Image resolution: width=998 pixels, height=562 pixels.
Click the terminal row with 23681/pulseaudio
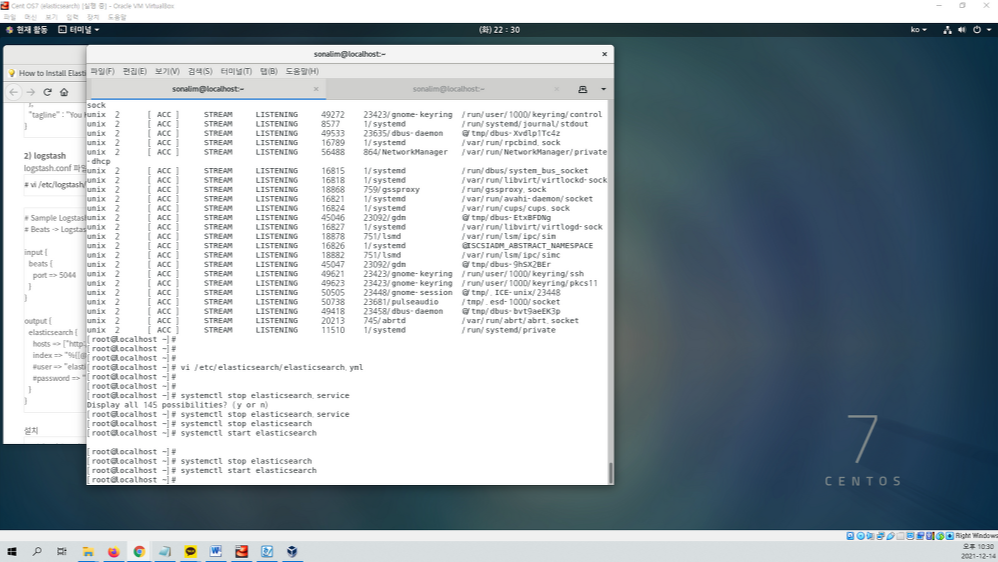[x=323, y=302]
